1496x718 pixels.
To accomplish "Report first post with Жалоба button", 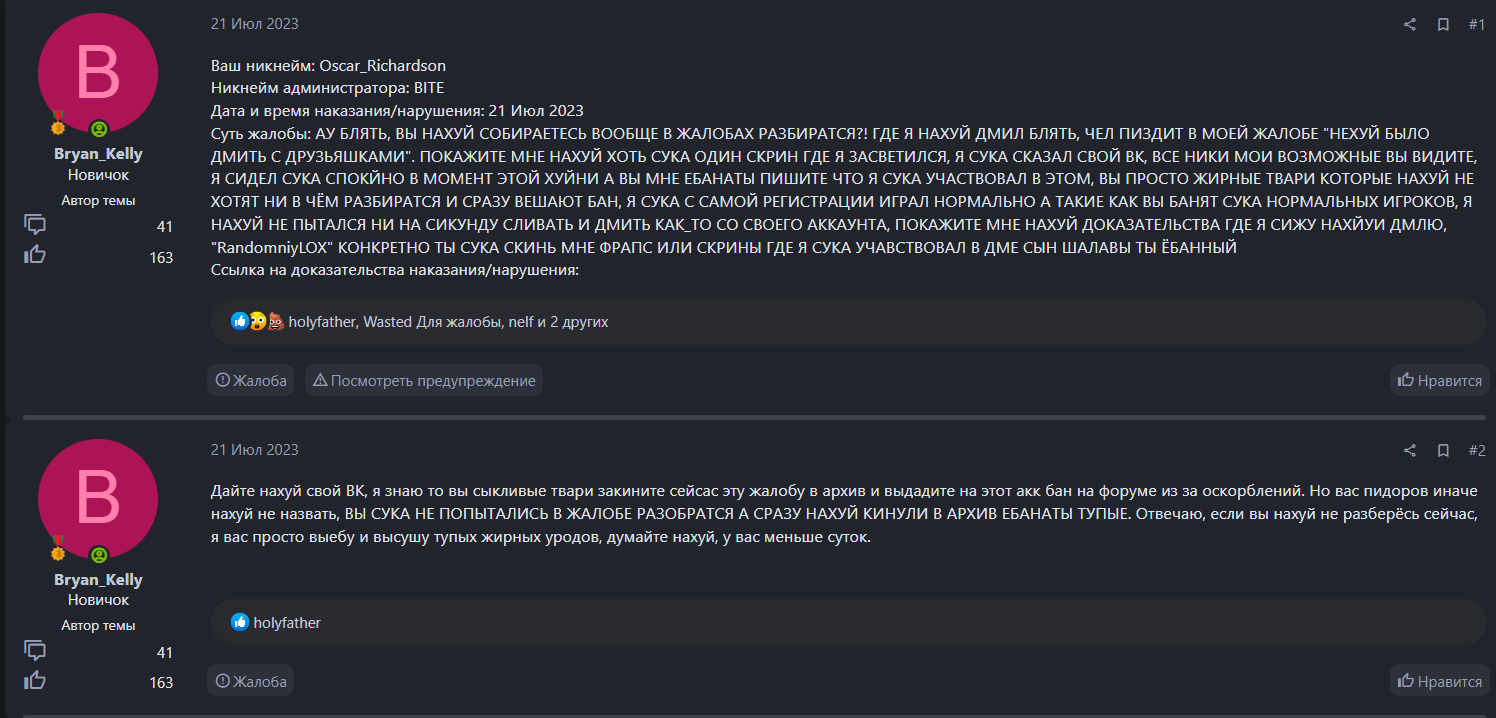I will [x=250, y=380].
